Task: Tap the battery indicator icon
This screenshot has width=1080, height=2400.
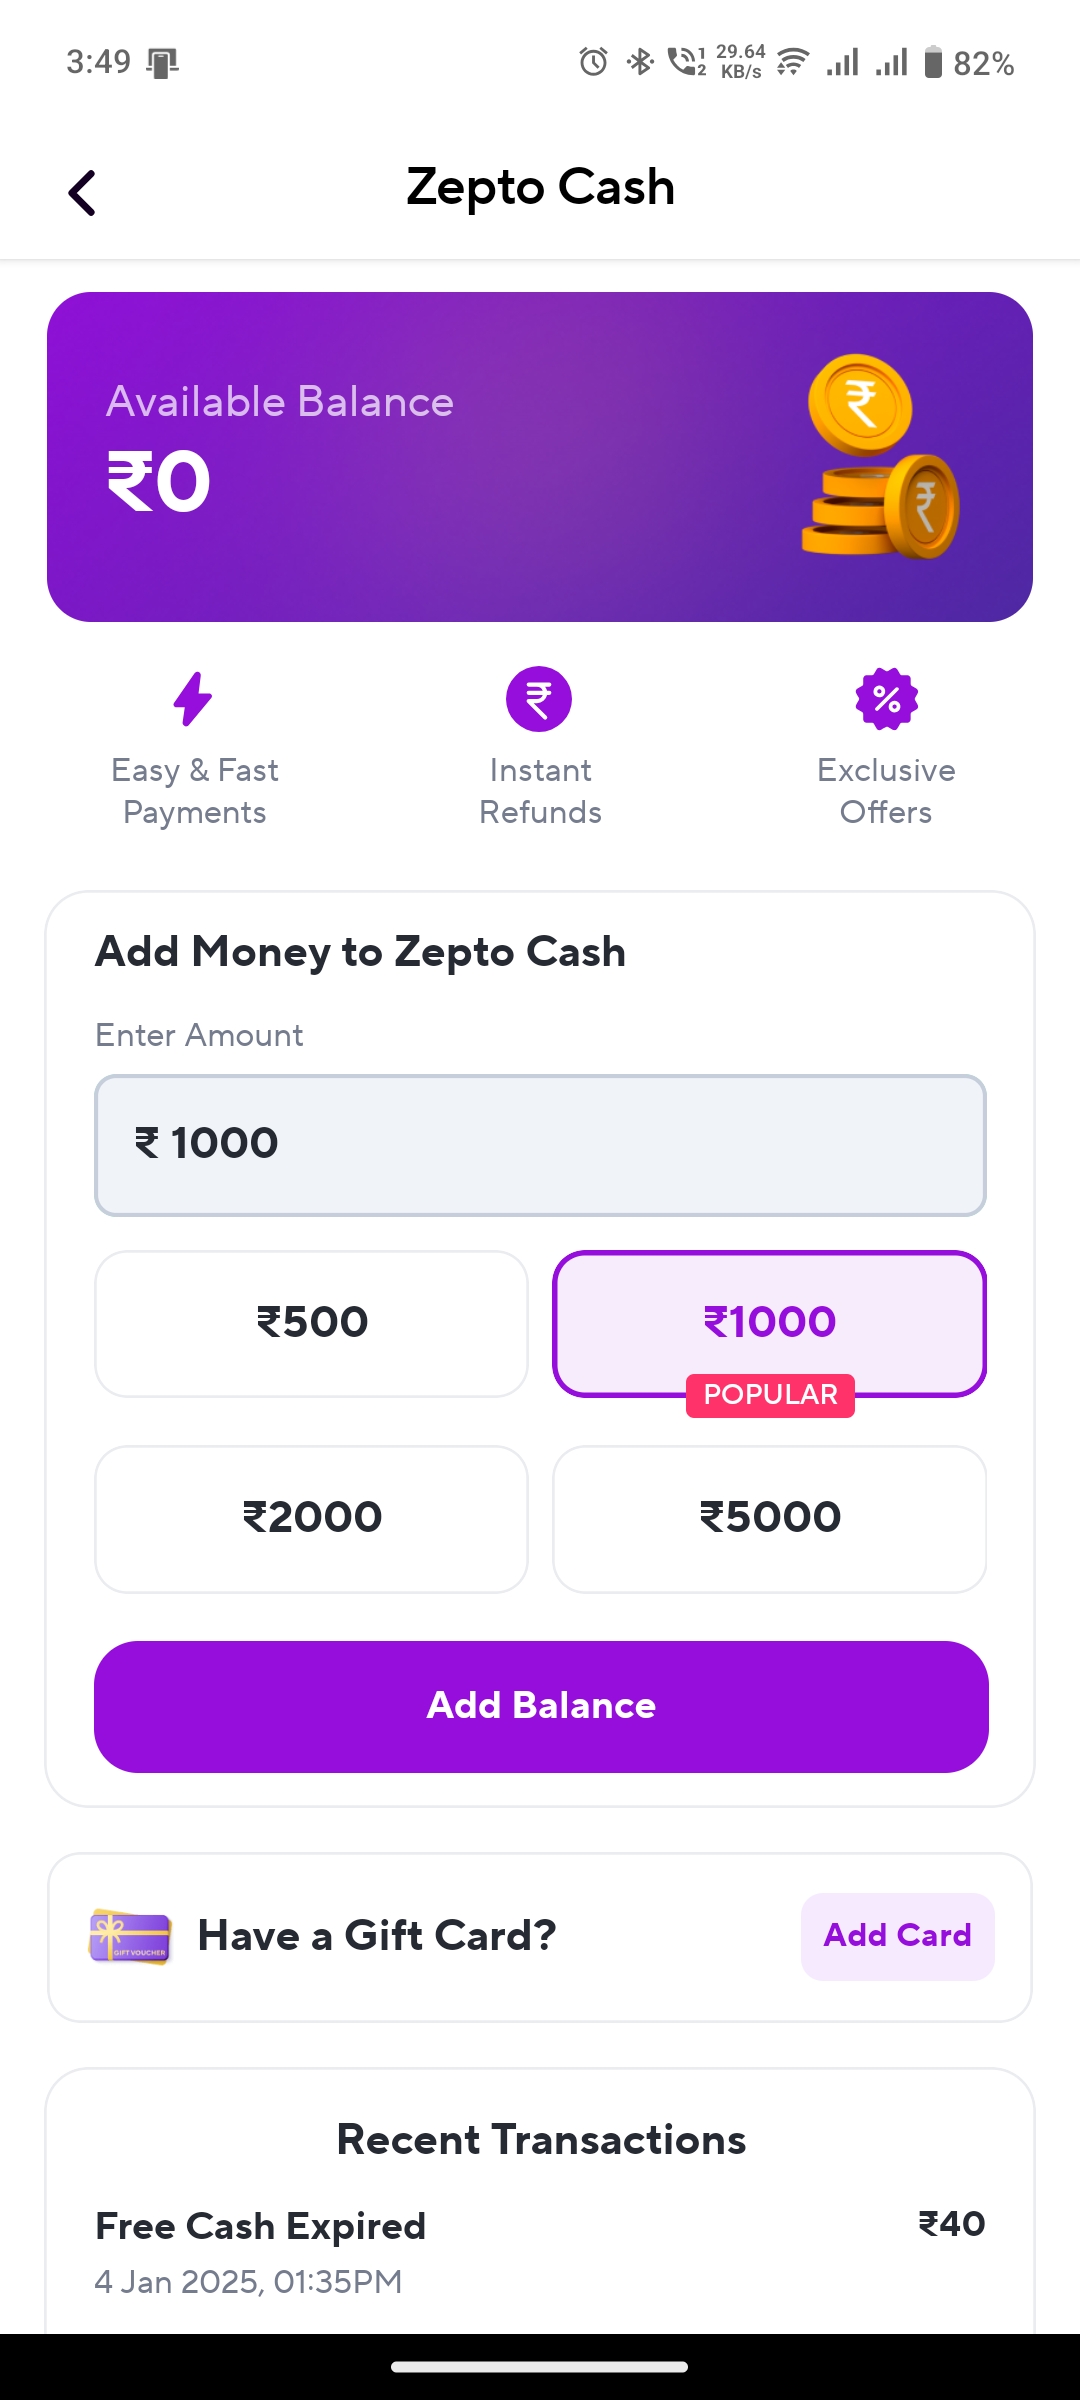Action: [x=933, y=62]
